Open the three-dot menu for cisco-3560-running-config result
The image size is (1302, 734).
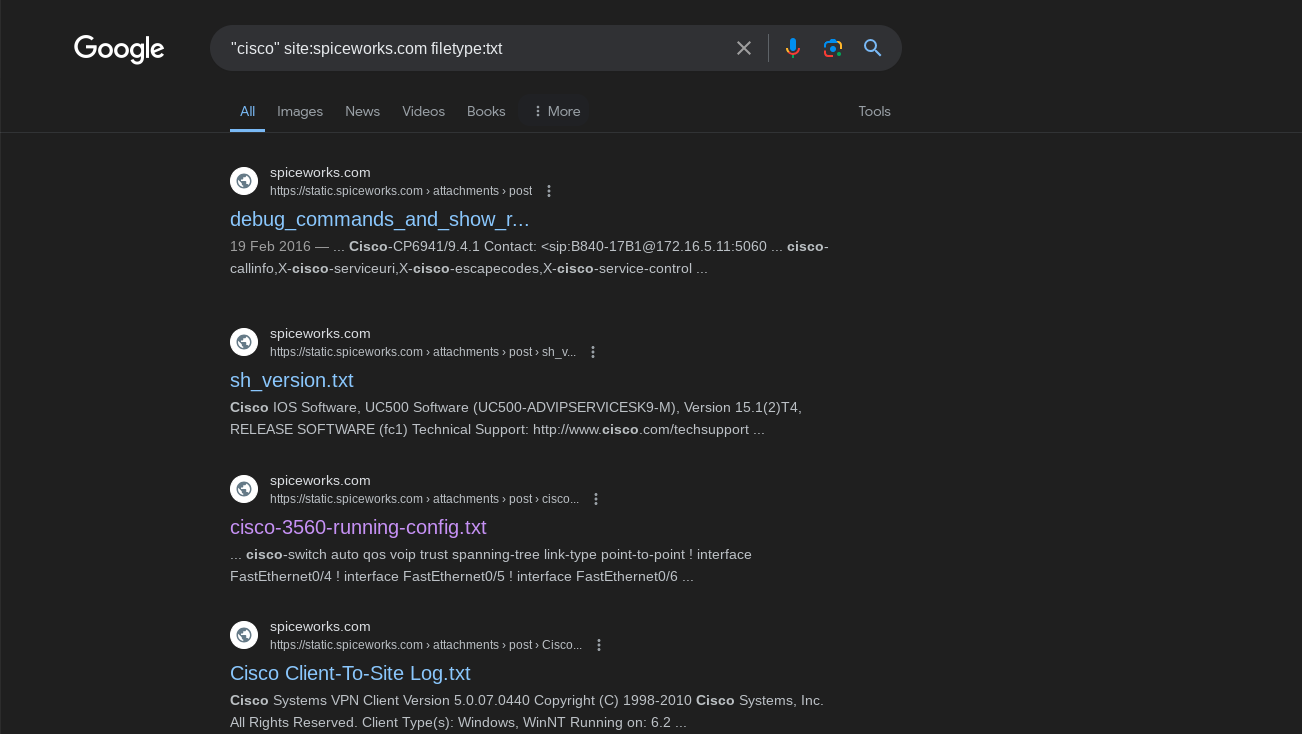(x=596, y=499)
